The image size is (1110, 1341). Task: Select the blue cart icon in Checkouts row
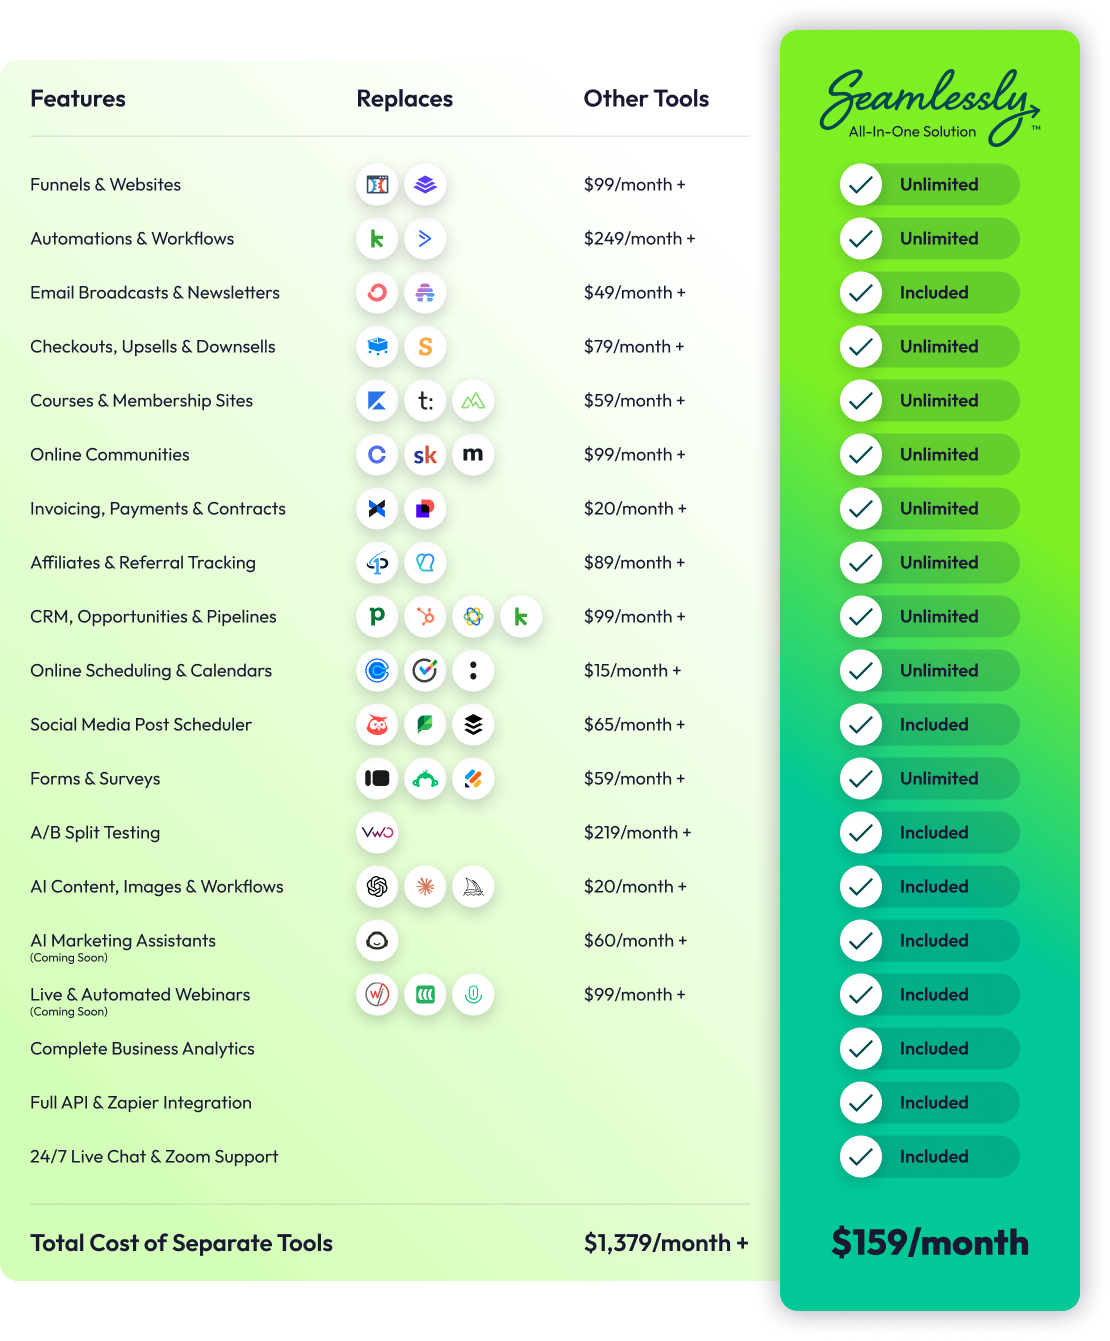click(377, 347)
